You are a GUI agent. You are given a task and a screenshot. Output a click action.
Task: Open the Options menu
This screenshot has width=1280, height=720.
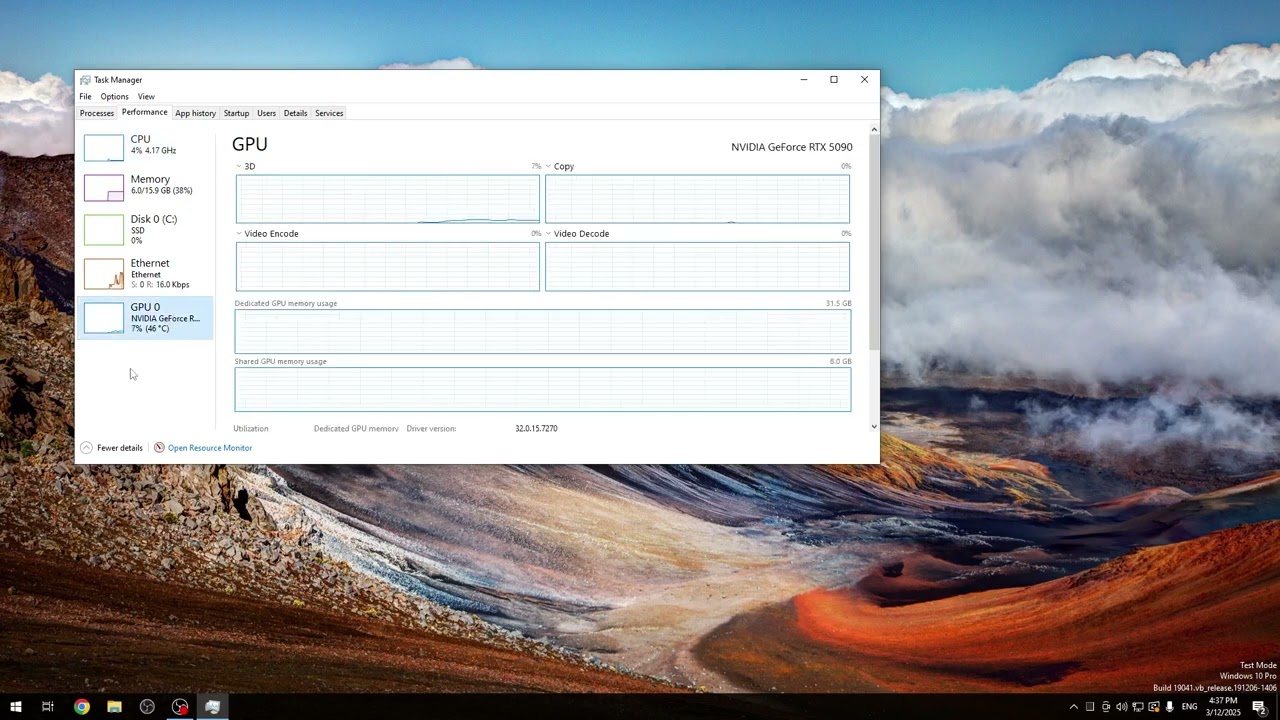pos(114,97)
